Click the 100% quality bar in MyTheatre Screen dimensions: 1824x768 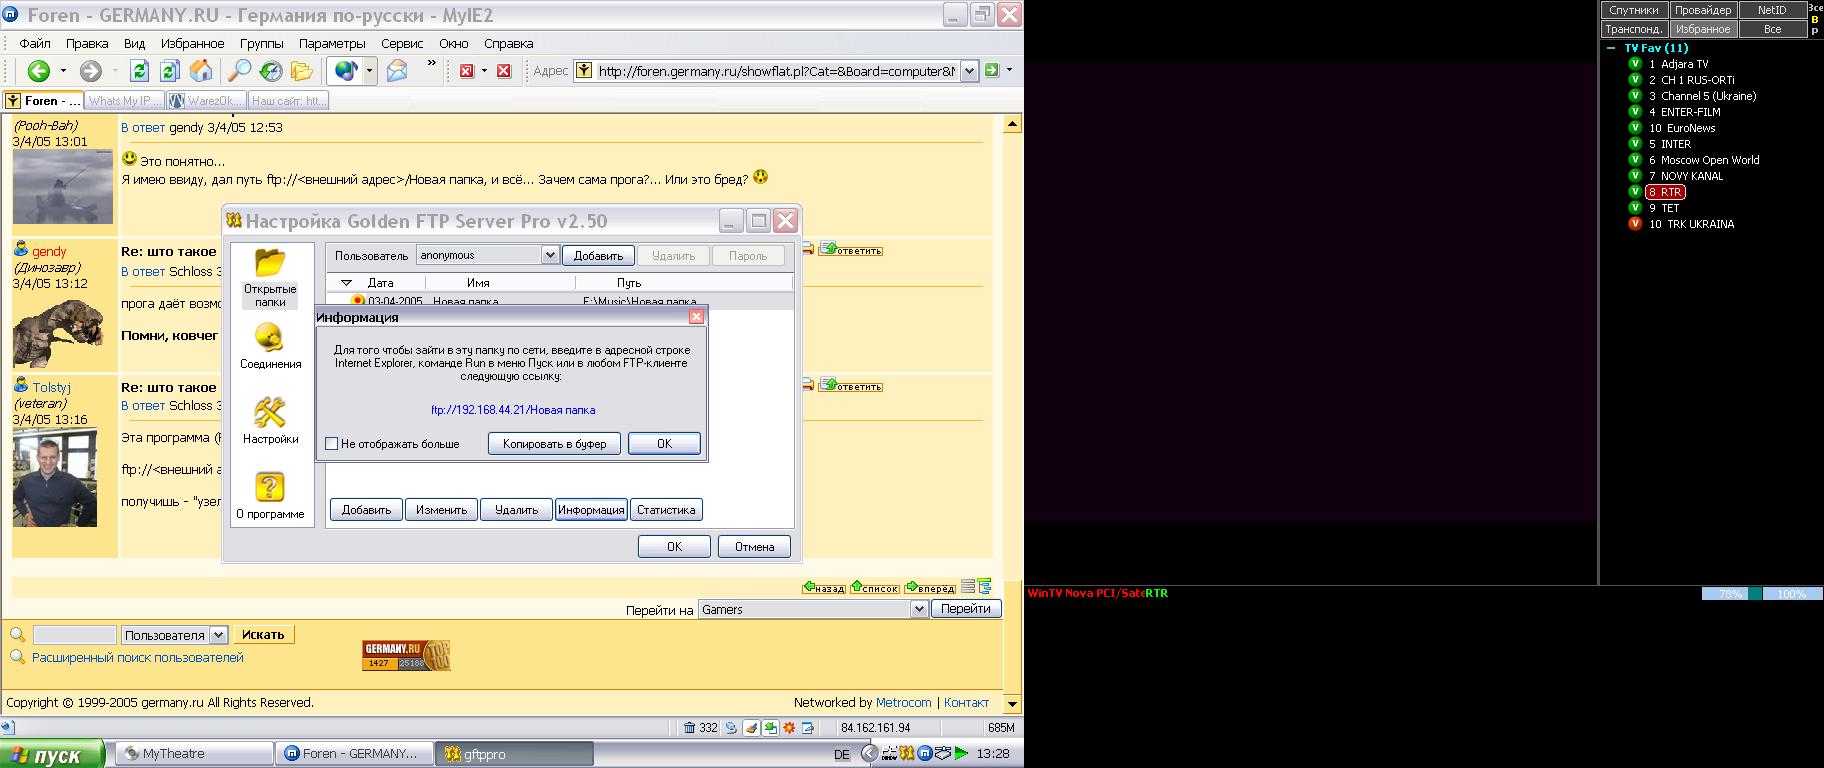1792,594
